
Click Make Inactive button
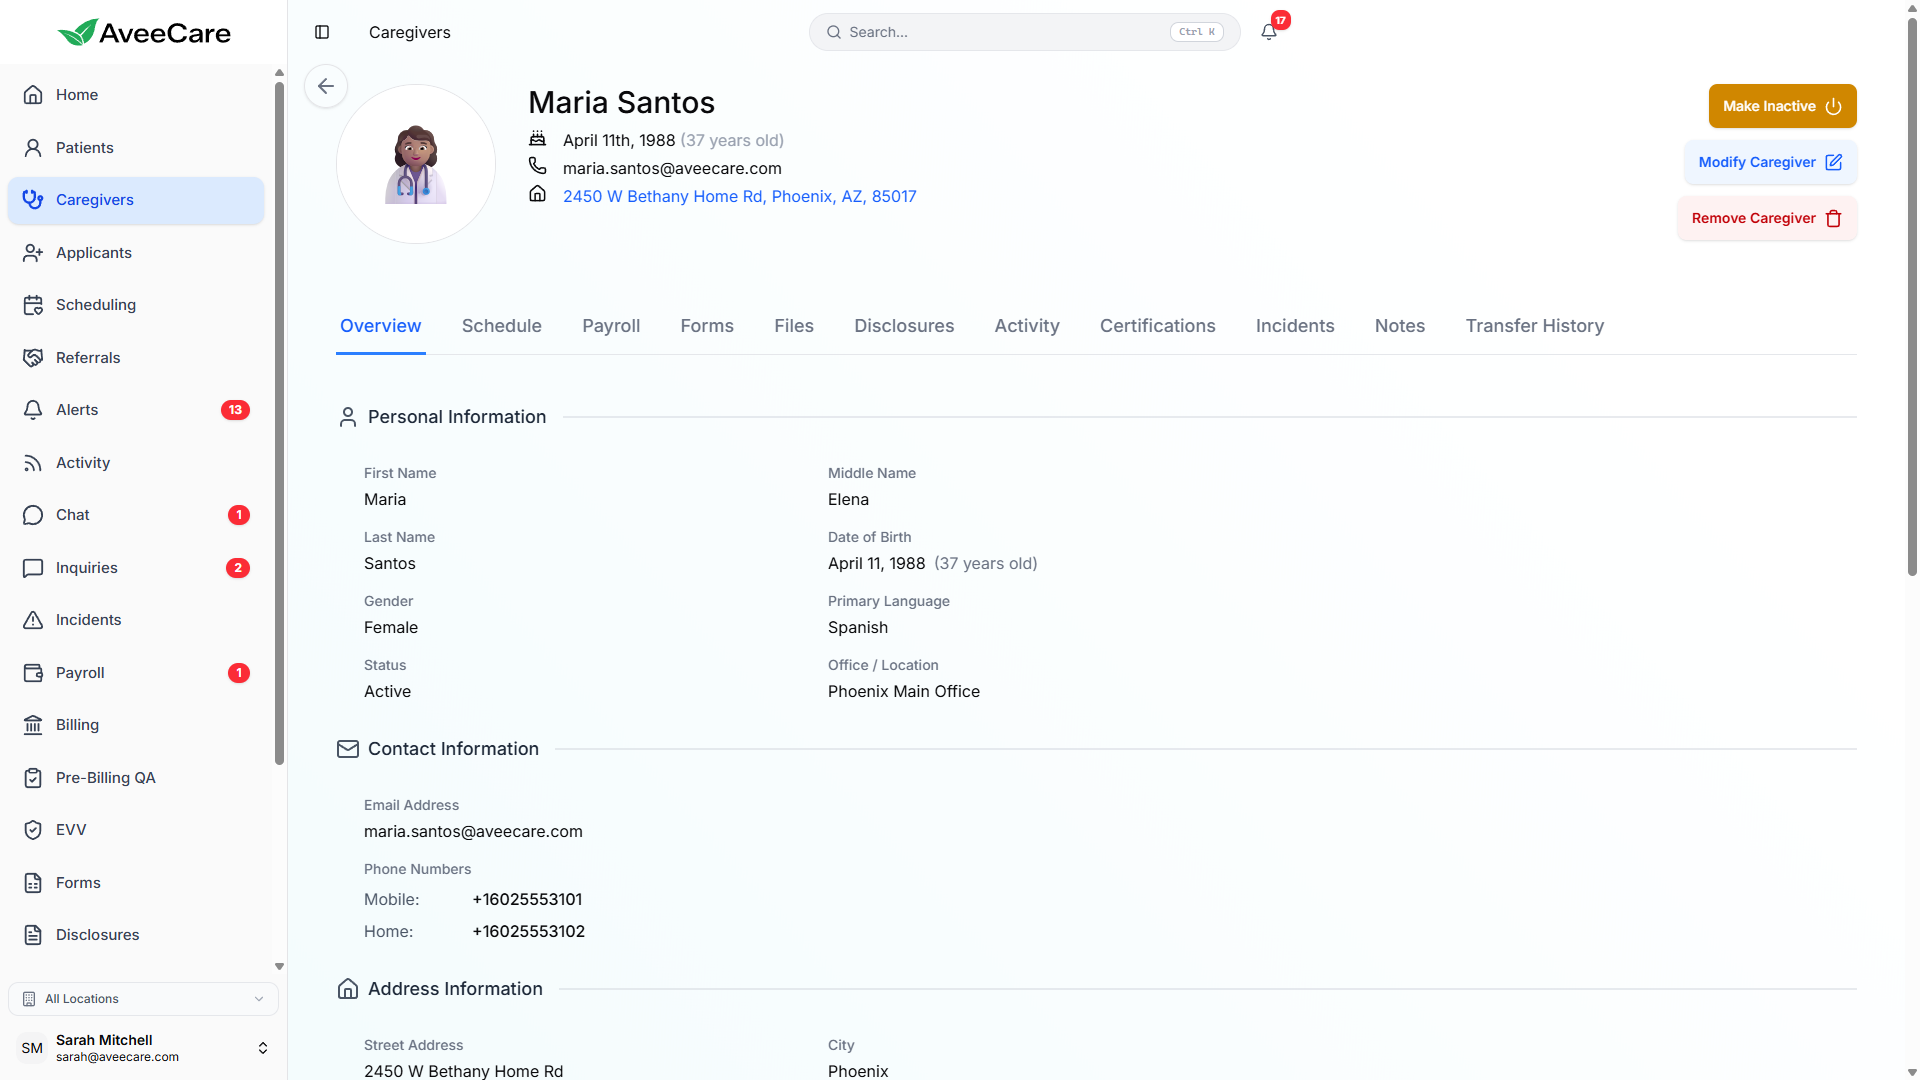coord(1782,106)
